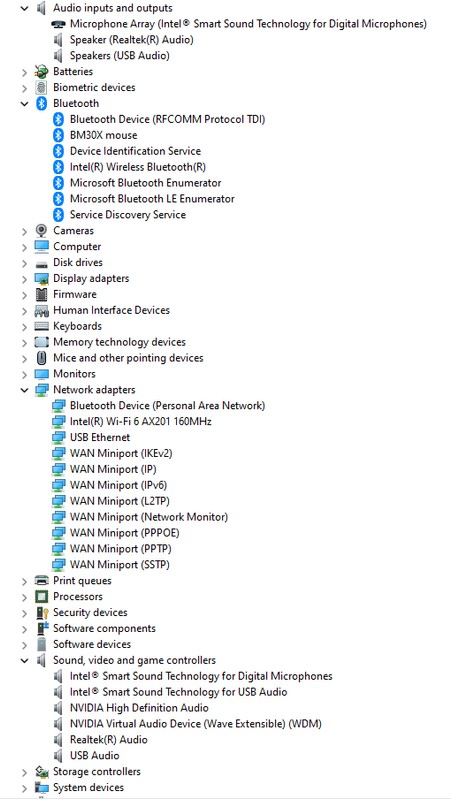Collapse the Bluetooth category
The width and height of the screenshot is (451, 799).
(24, 103)
